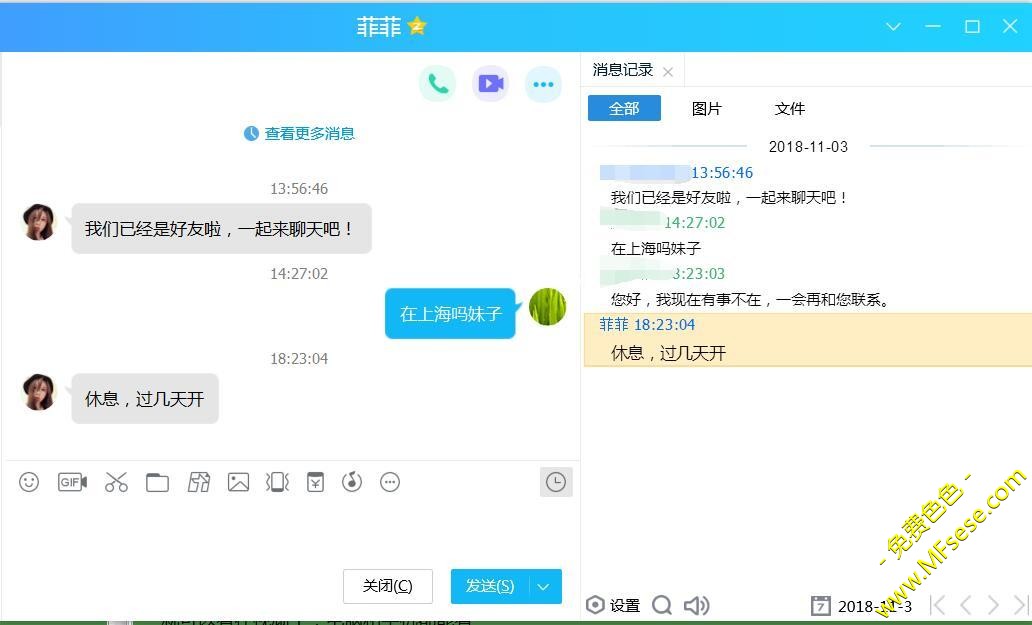Open the document icon beside the folder icon
The height and width of the screenshot is (625, 1032).
coord(199,482)
